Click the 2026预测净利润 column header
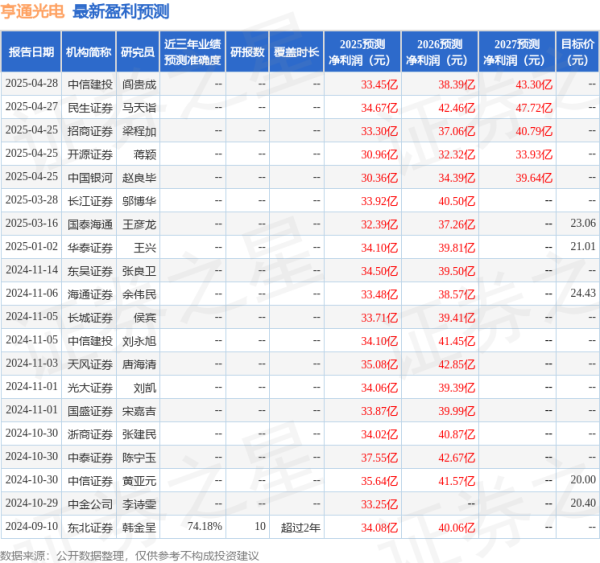This screenshot has width=600, height=563. [440, 52]
